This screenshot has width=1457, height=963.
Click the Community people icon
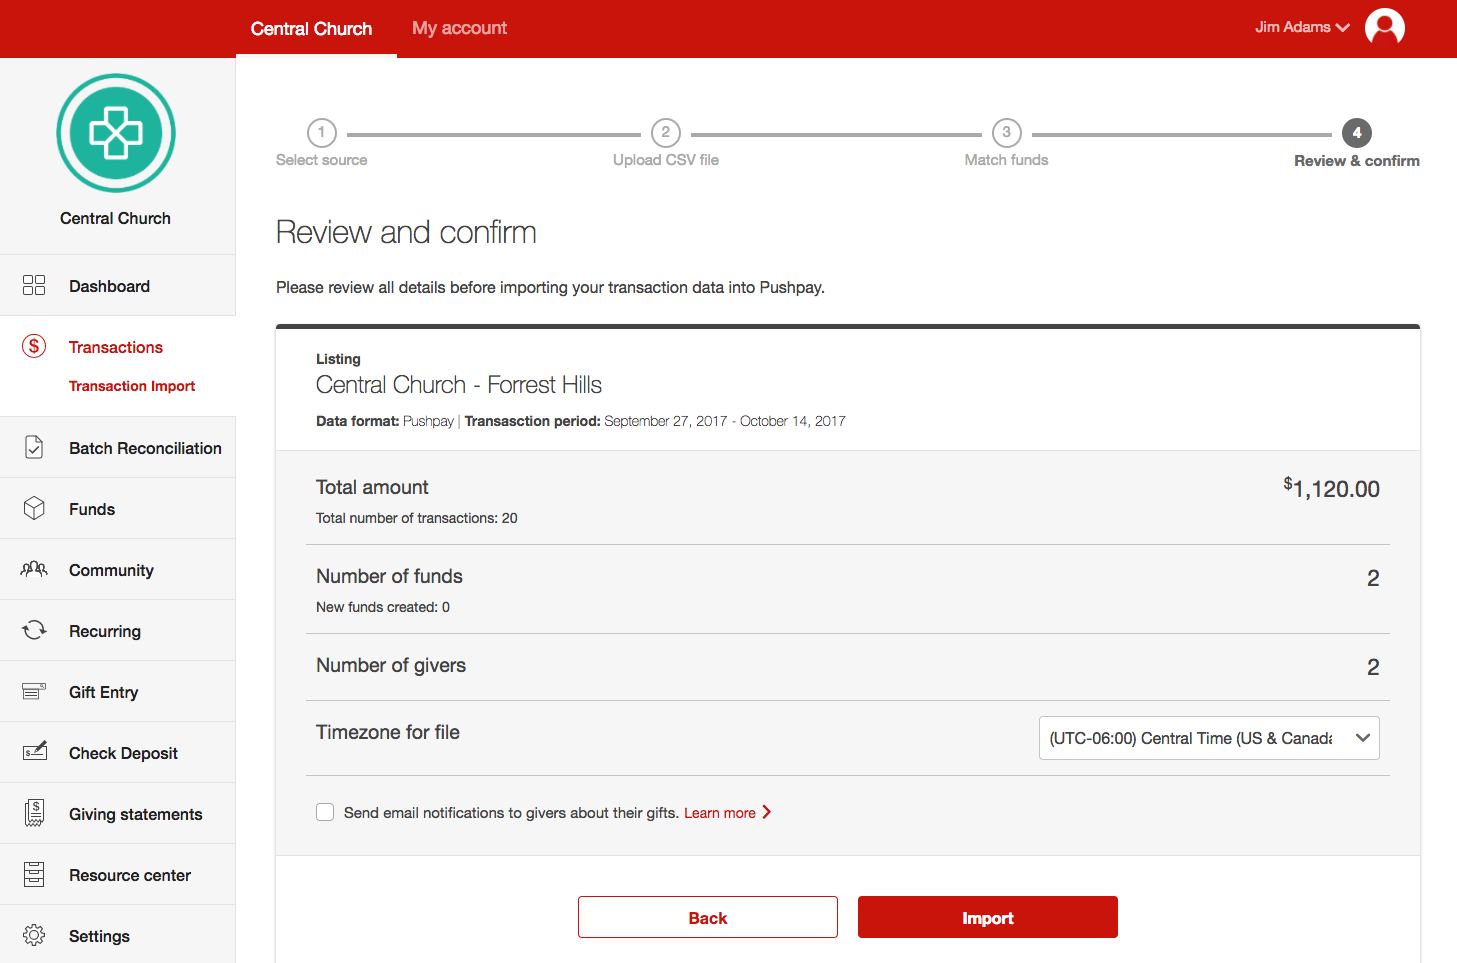pos(34,569)
